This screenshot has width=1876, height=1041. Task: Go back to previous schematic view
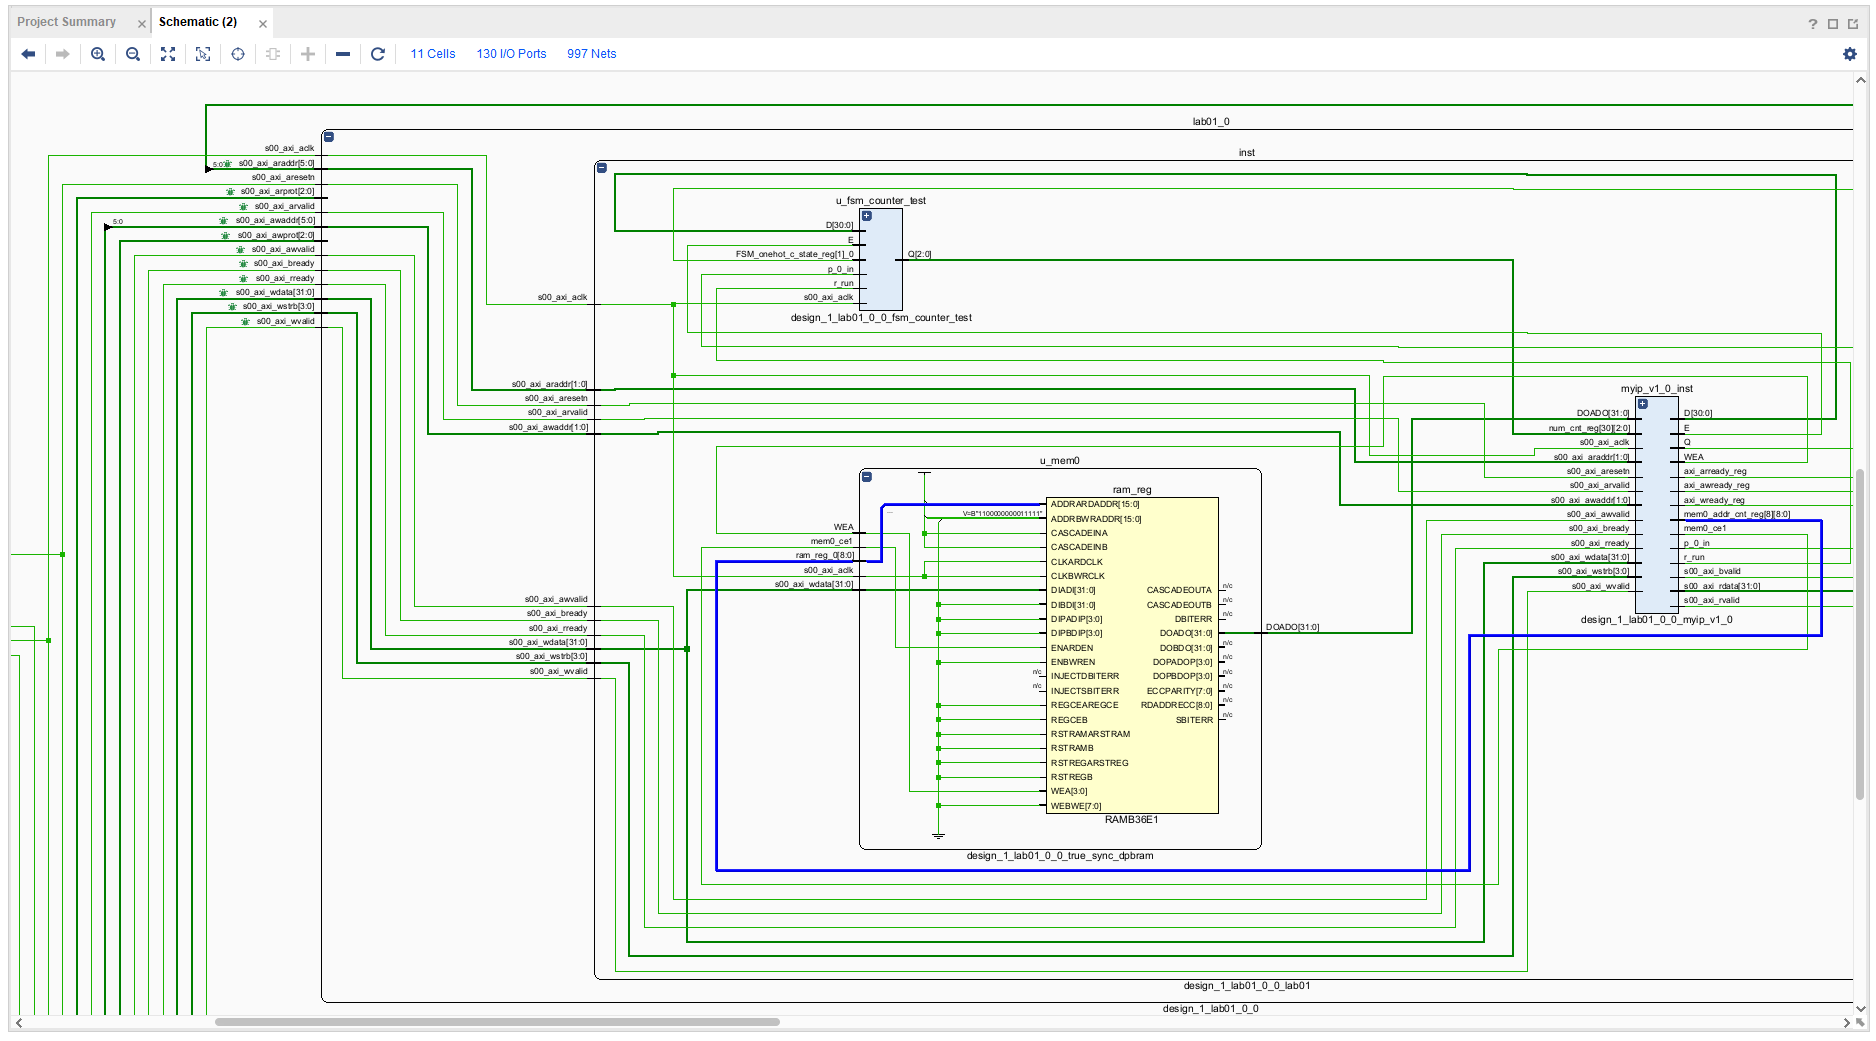tap(28, 54)
